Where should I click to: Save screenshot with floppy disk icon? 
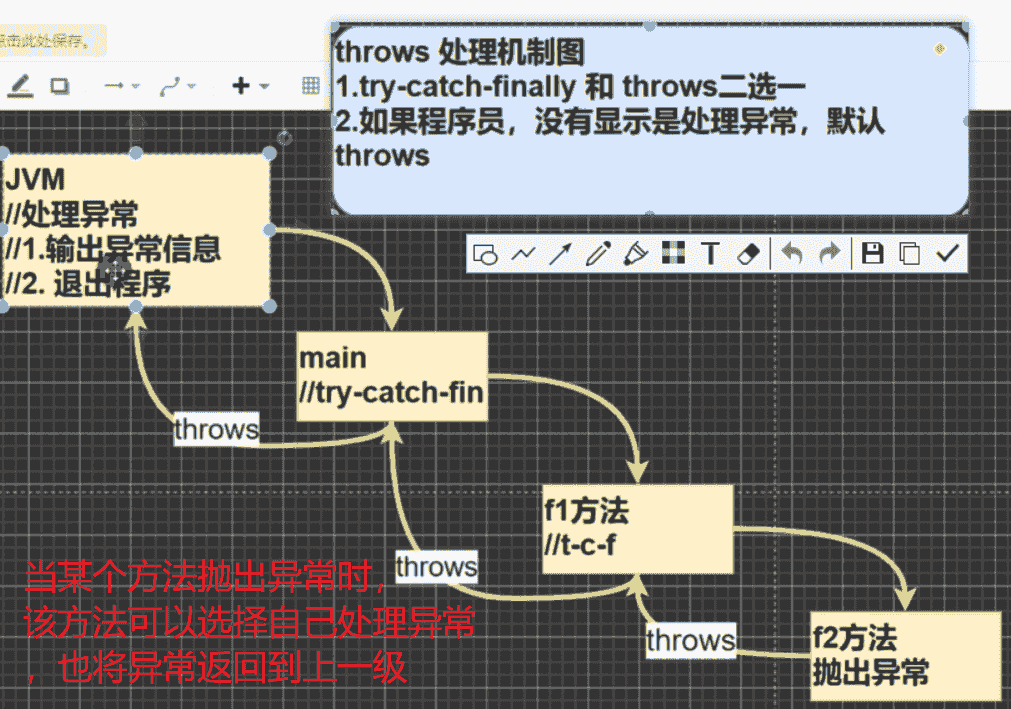click(x=873, y=254)
